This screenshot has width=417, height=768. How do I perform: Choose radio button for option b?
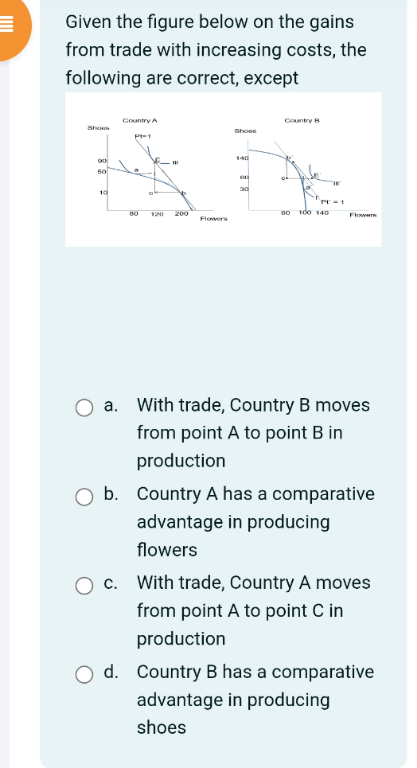tap(84, 497)
